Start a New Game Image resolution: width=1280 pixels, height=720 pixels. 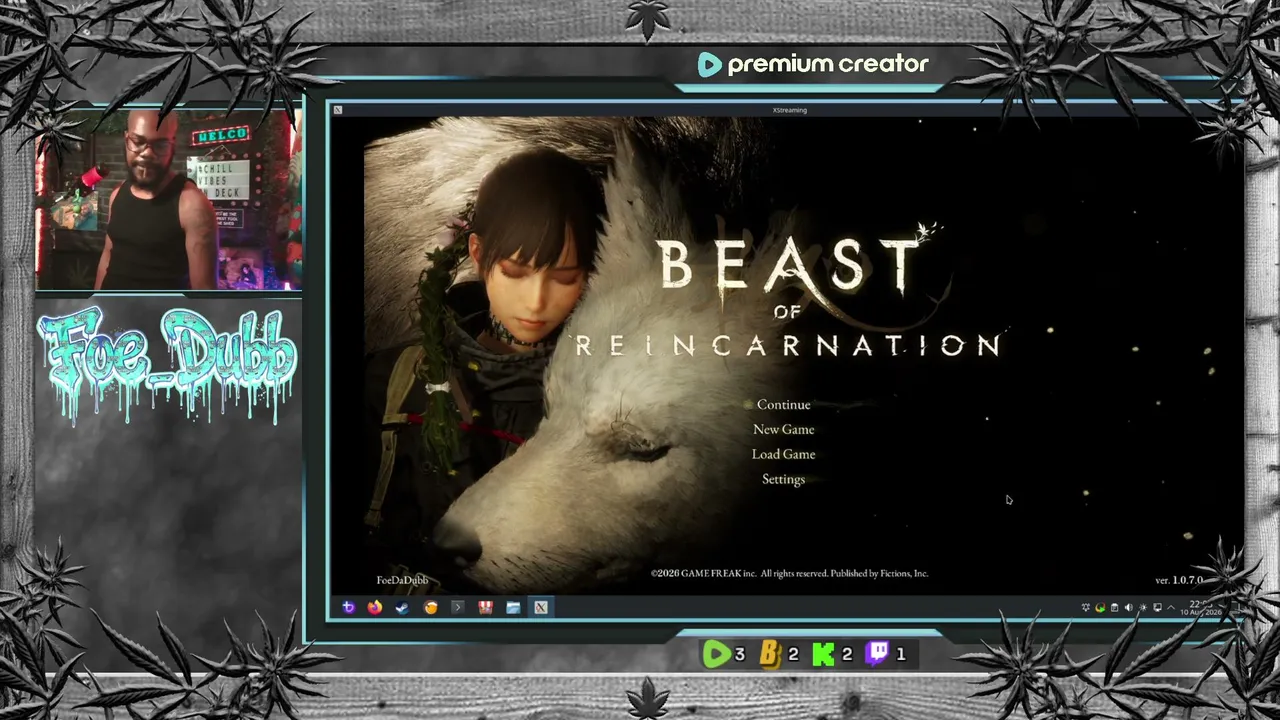coord(783,429)
